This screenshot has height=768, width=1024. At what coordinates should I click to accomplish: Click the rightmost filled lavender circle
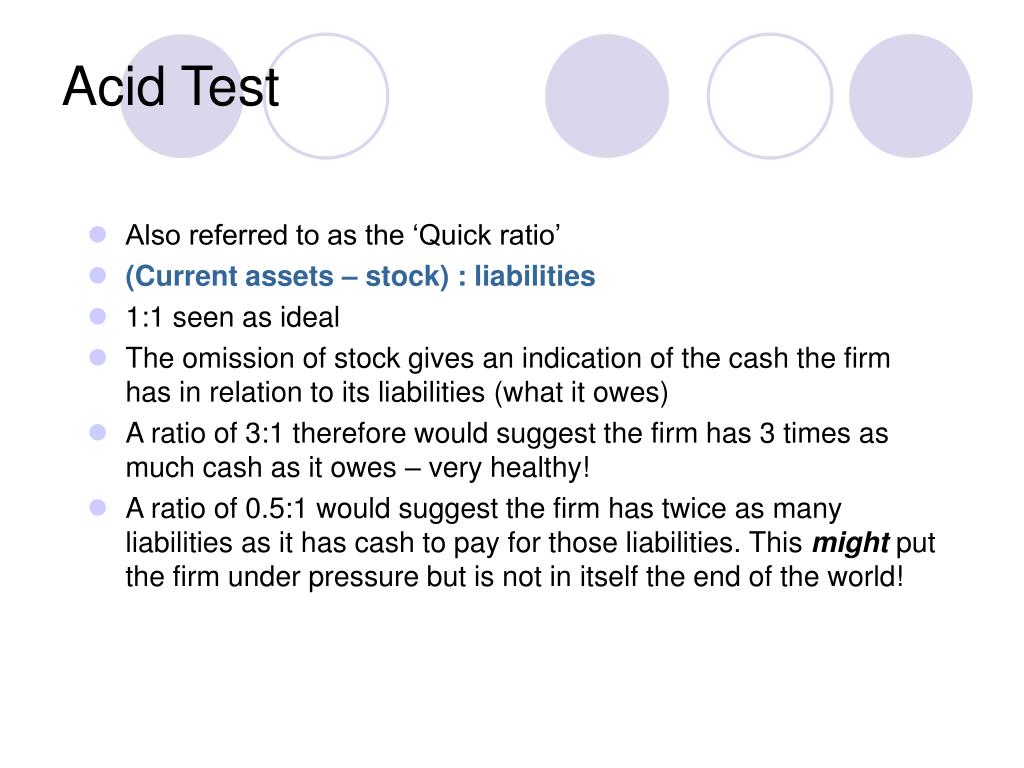[910, 96]
